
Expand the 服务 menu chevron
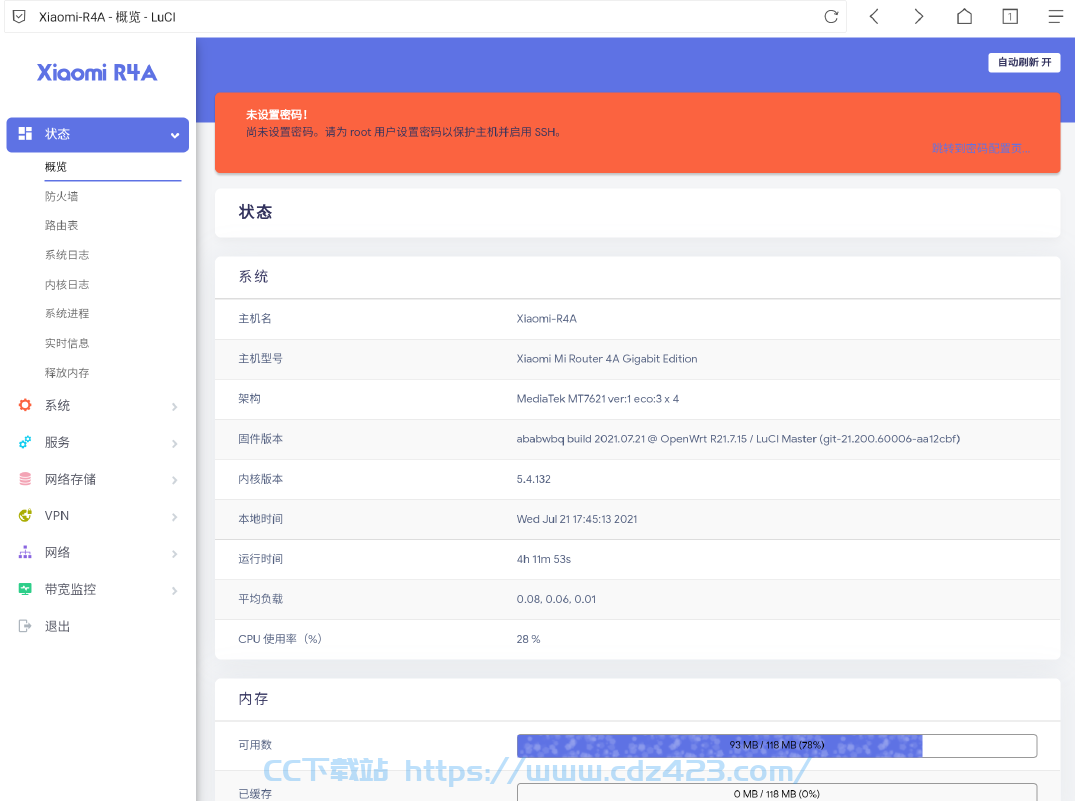click(175, 444)
